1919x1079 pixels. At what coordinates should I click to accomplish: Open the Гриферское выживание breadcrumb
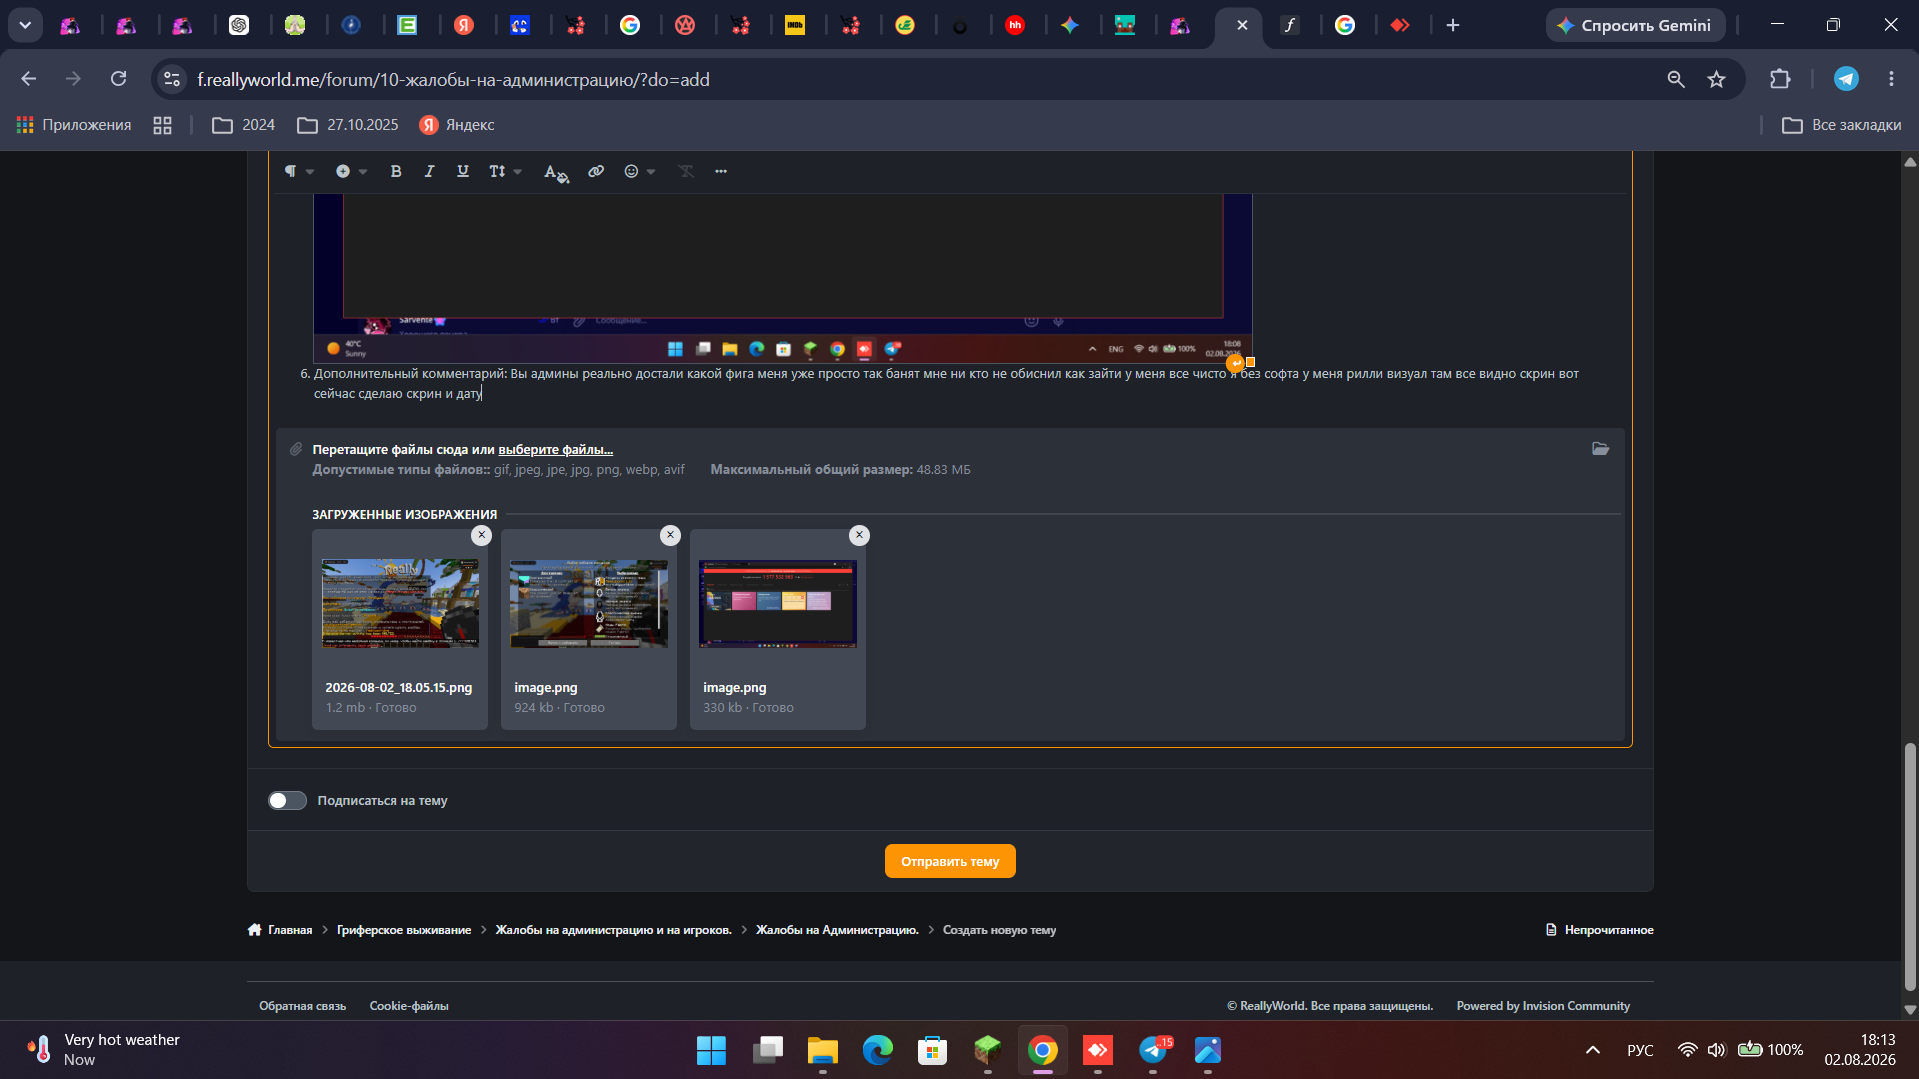click(404, 930)
